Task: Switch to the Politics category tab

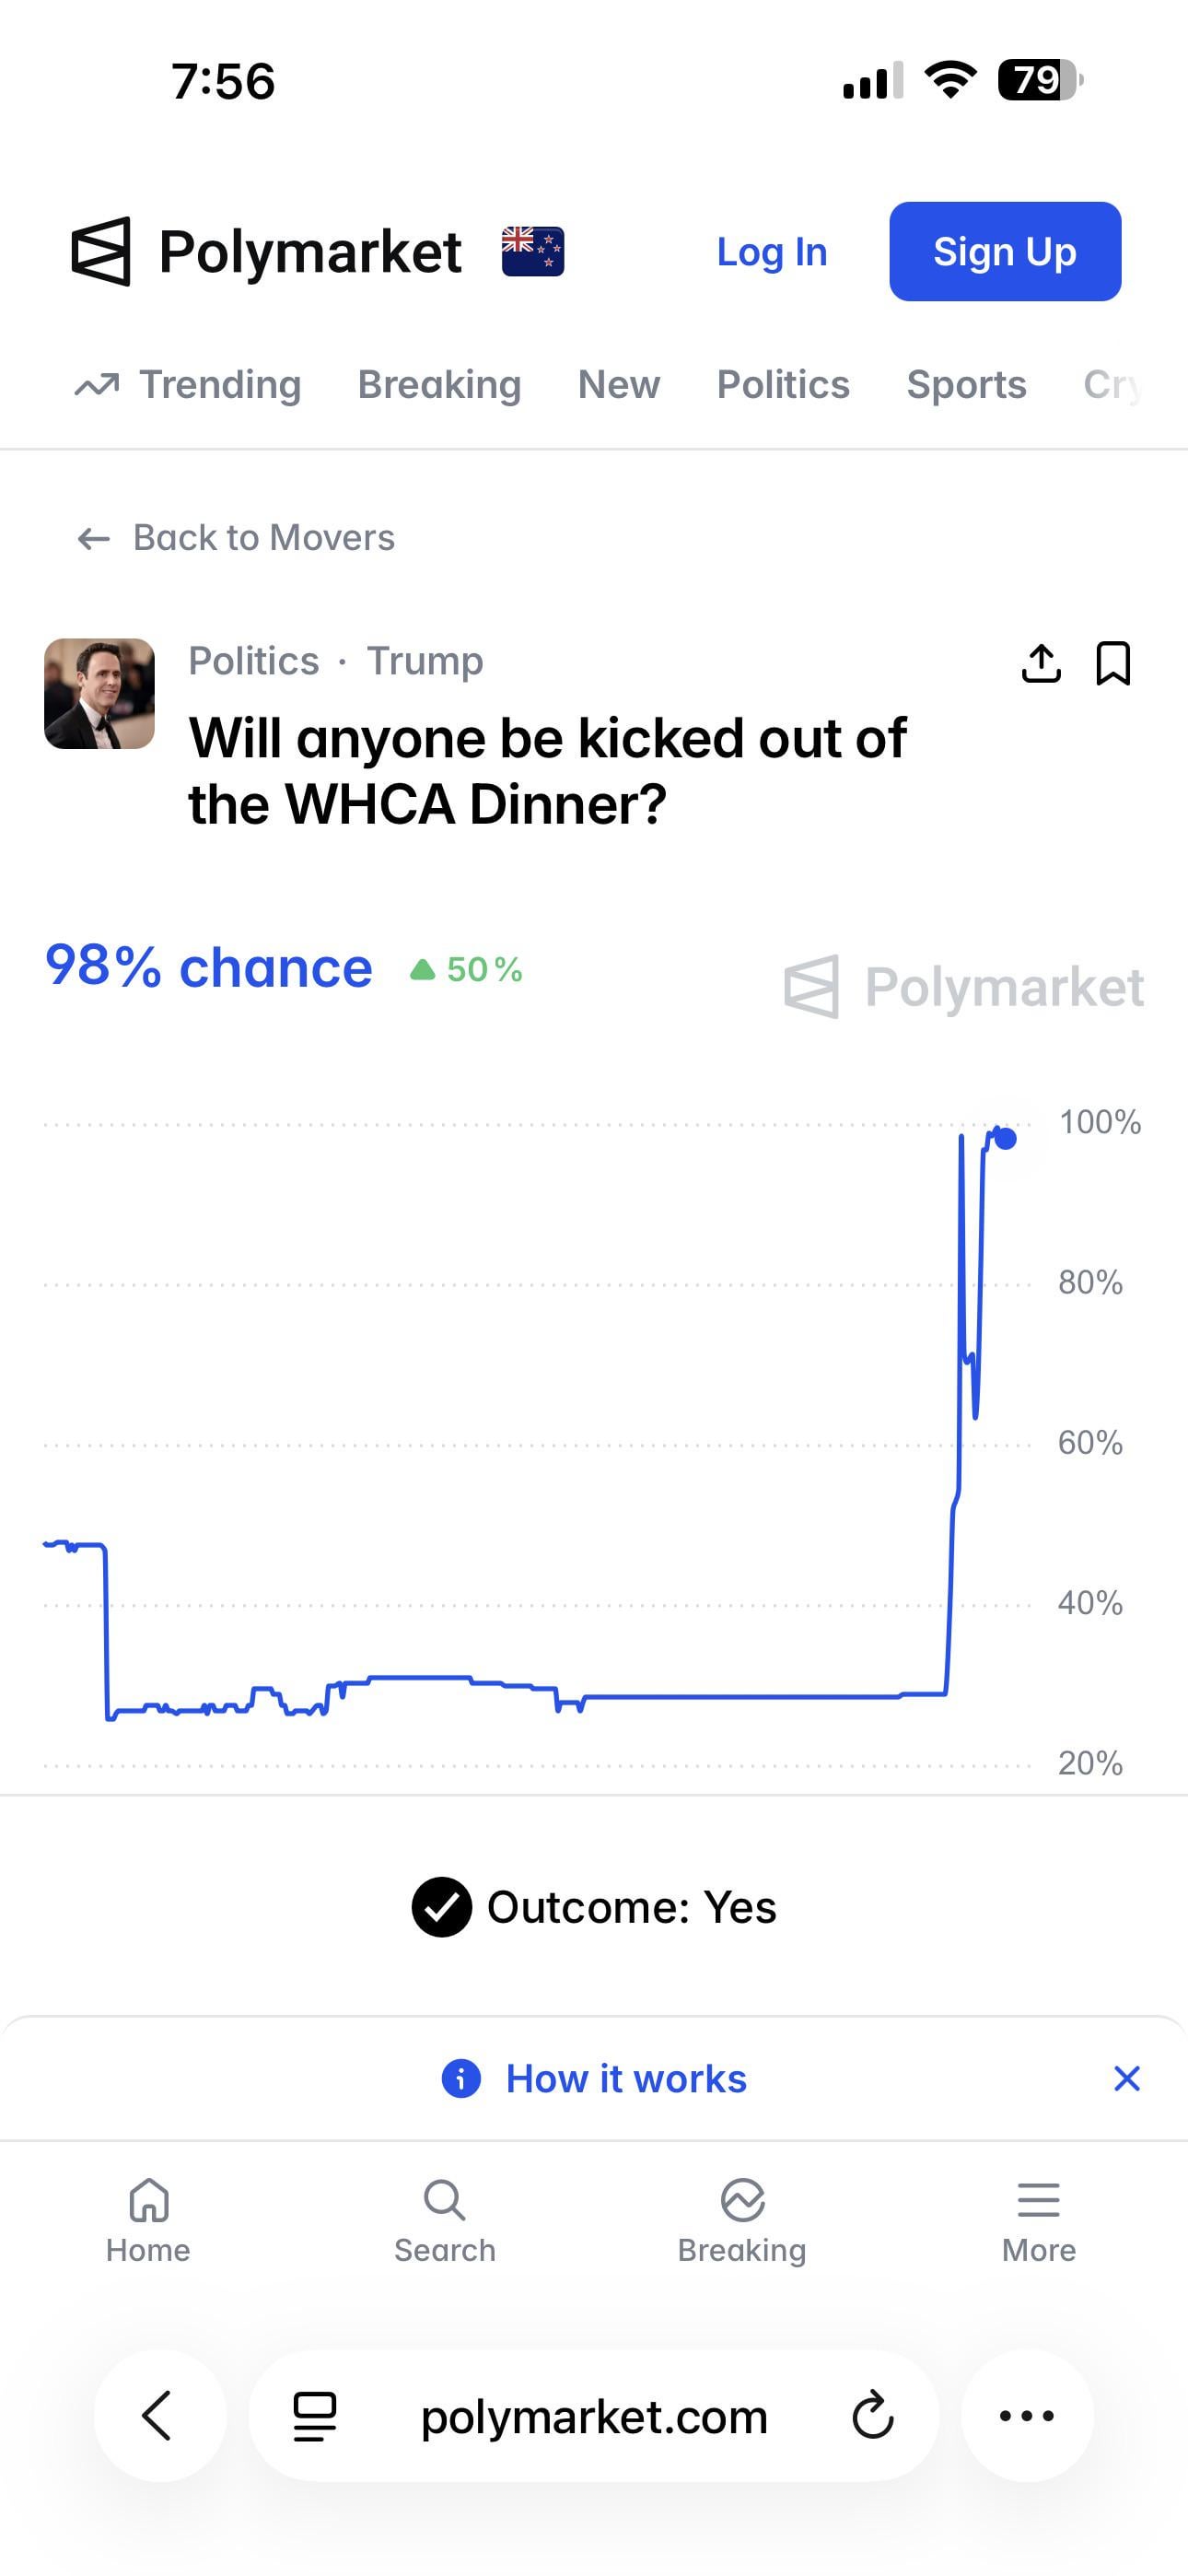Action: [x=783, y=385]
